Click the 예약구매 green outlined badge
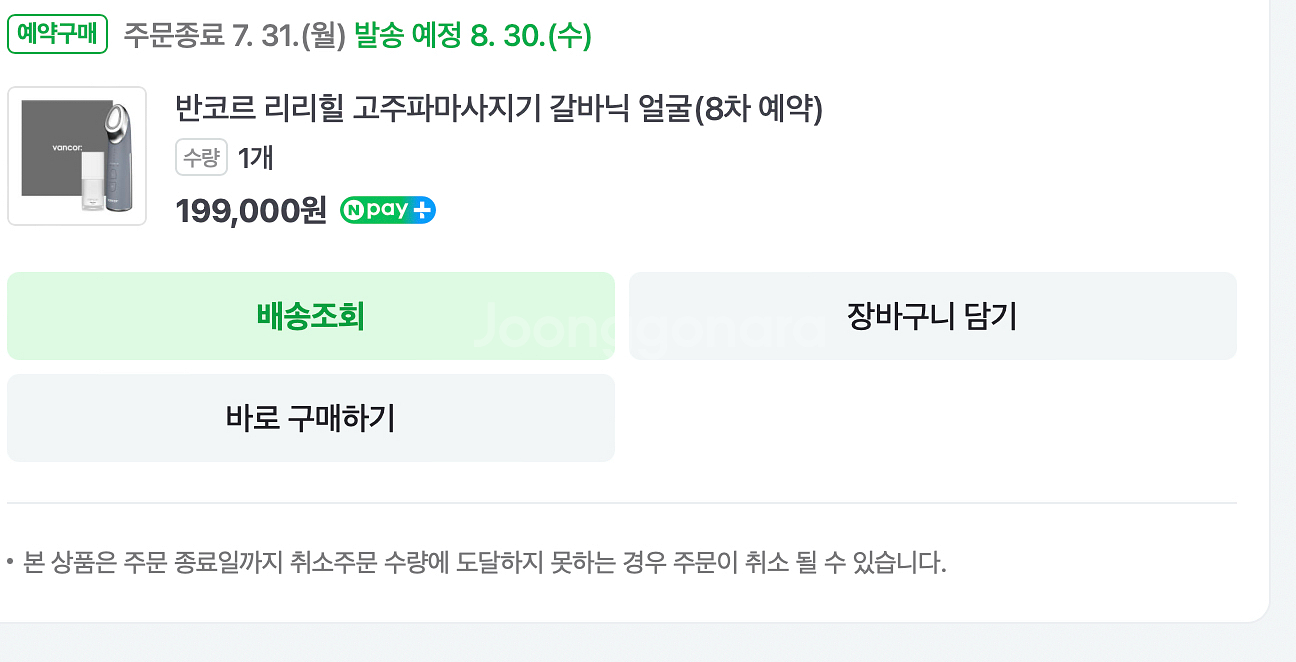 (x=57, y=35)
